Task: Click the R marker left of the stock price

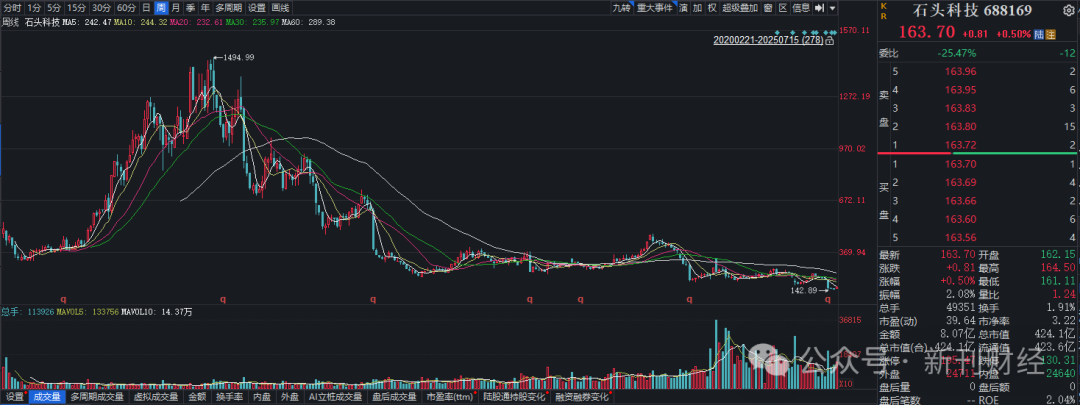Action: (x=883, y=16)
